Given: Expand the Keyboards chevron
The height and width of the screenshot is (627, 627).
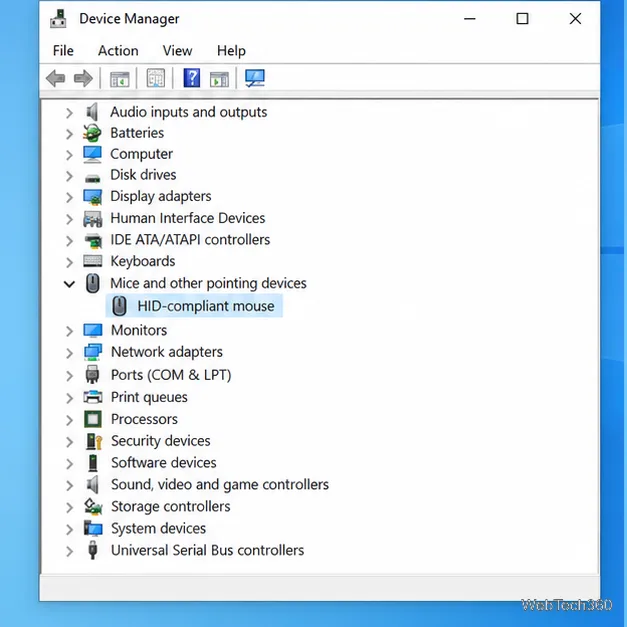Looking at the screenshot, I should coord(69,262).
